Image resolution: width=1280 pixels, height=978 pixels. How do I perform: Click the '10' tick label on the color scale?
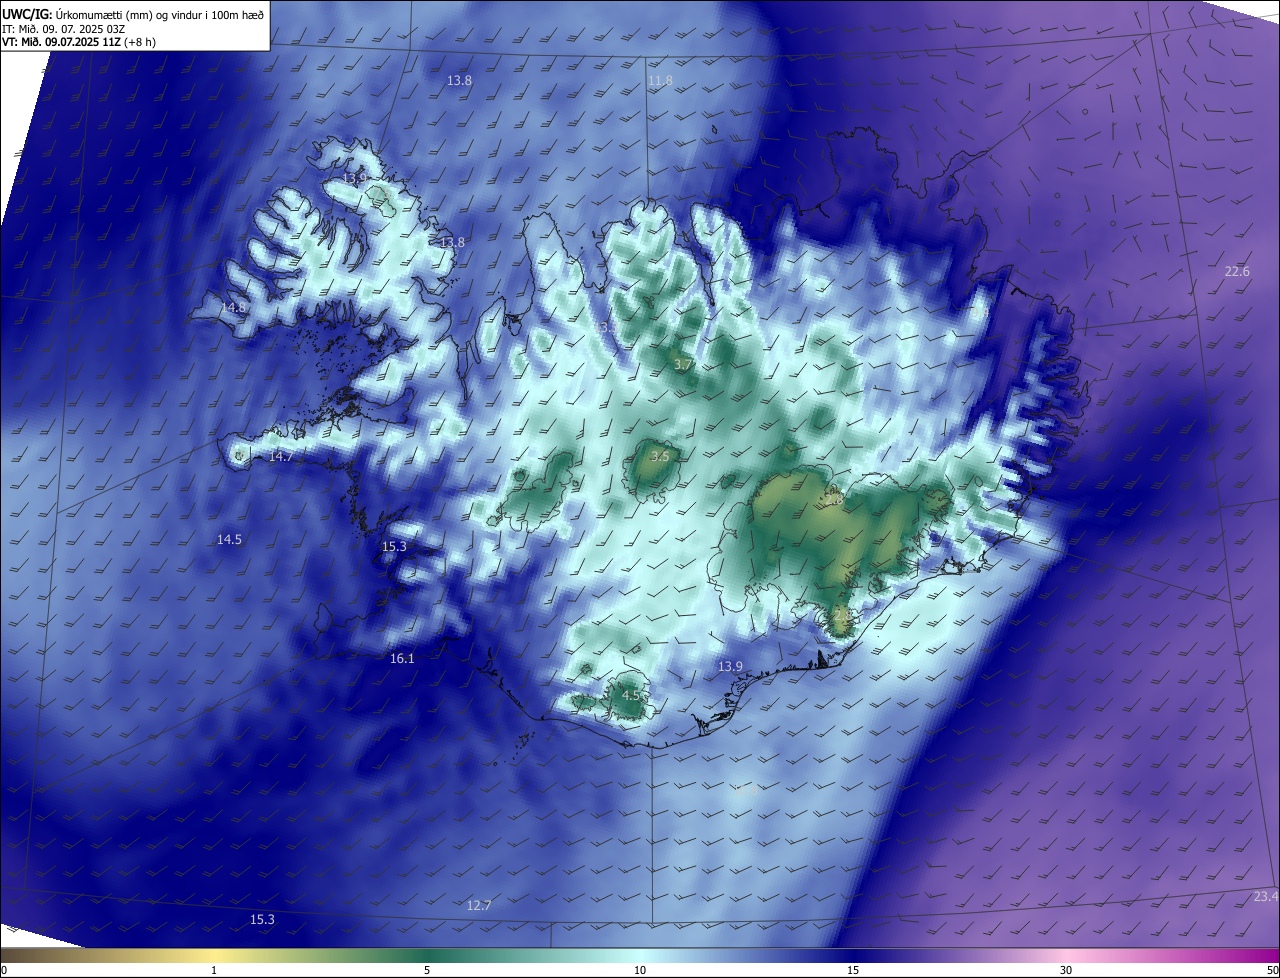click(640, 971)
